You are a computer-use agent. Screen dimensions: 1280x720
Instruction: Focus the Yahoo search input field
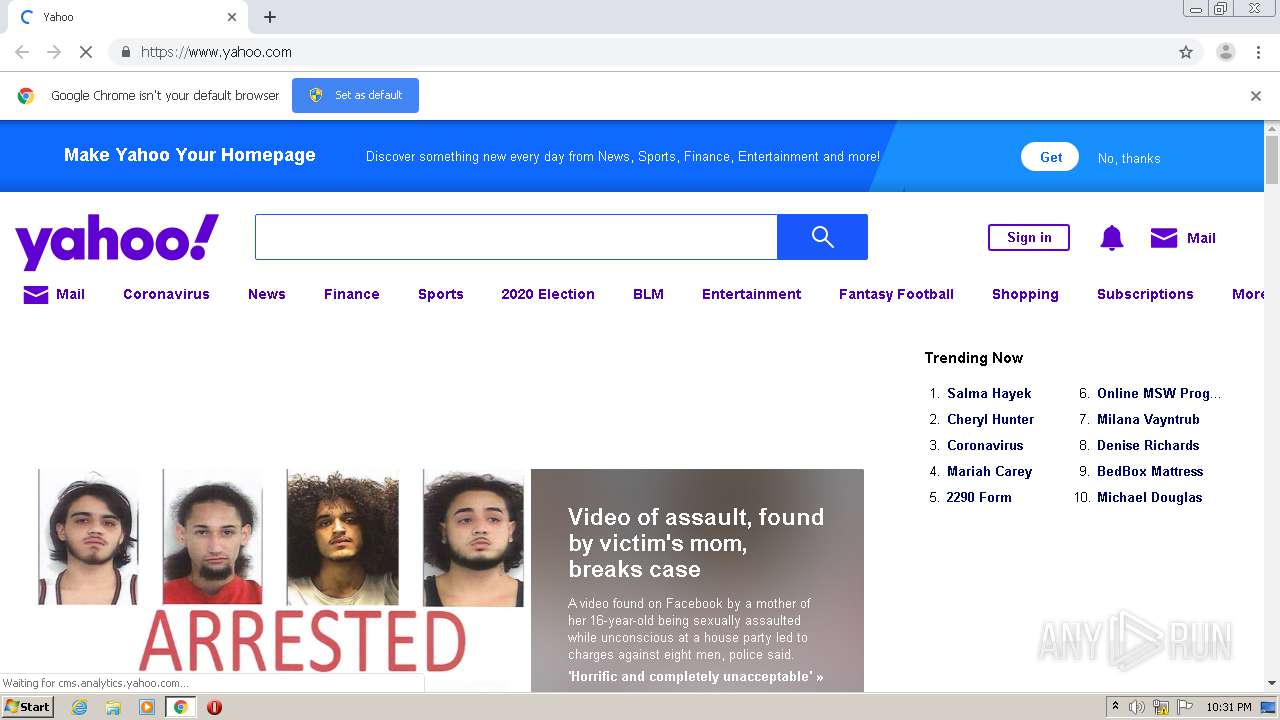pos(516,237)
